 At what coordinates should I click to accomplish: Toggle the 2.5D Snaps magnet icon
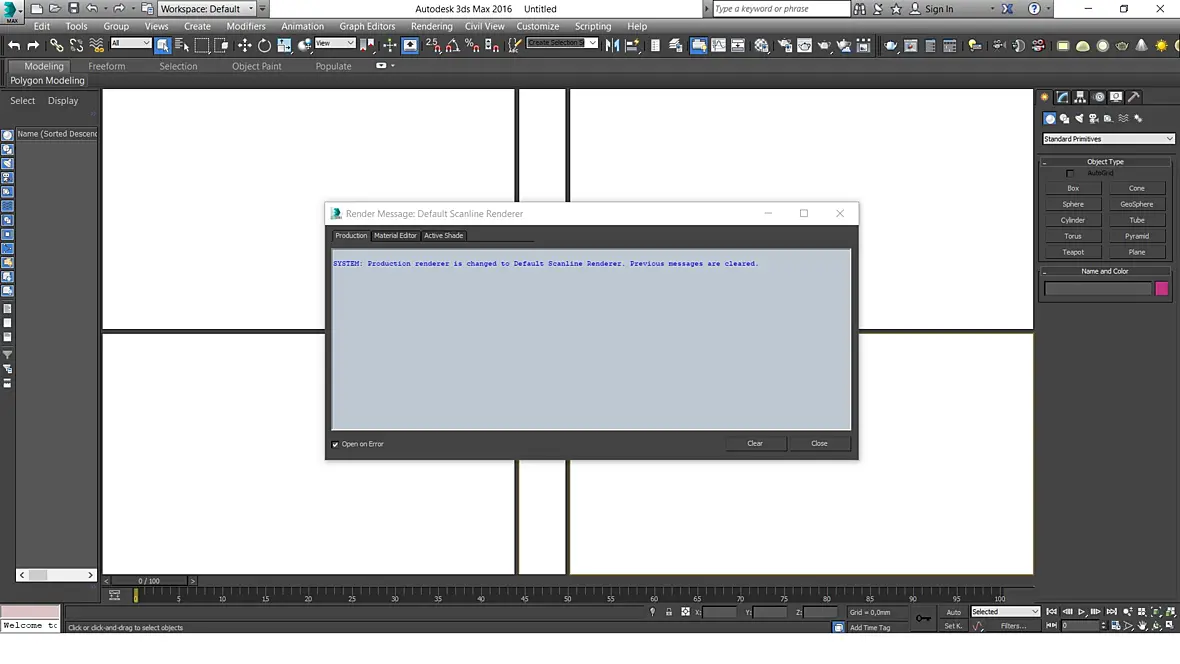click(x=433, y=46)
